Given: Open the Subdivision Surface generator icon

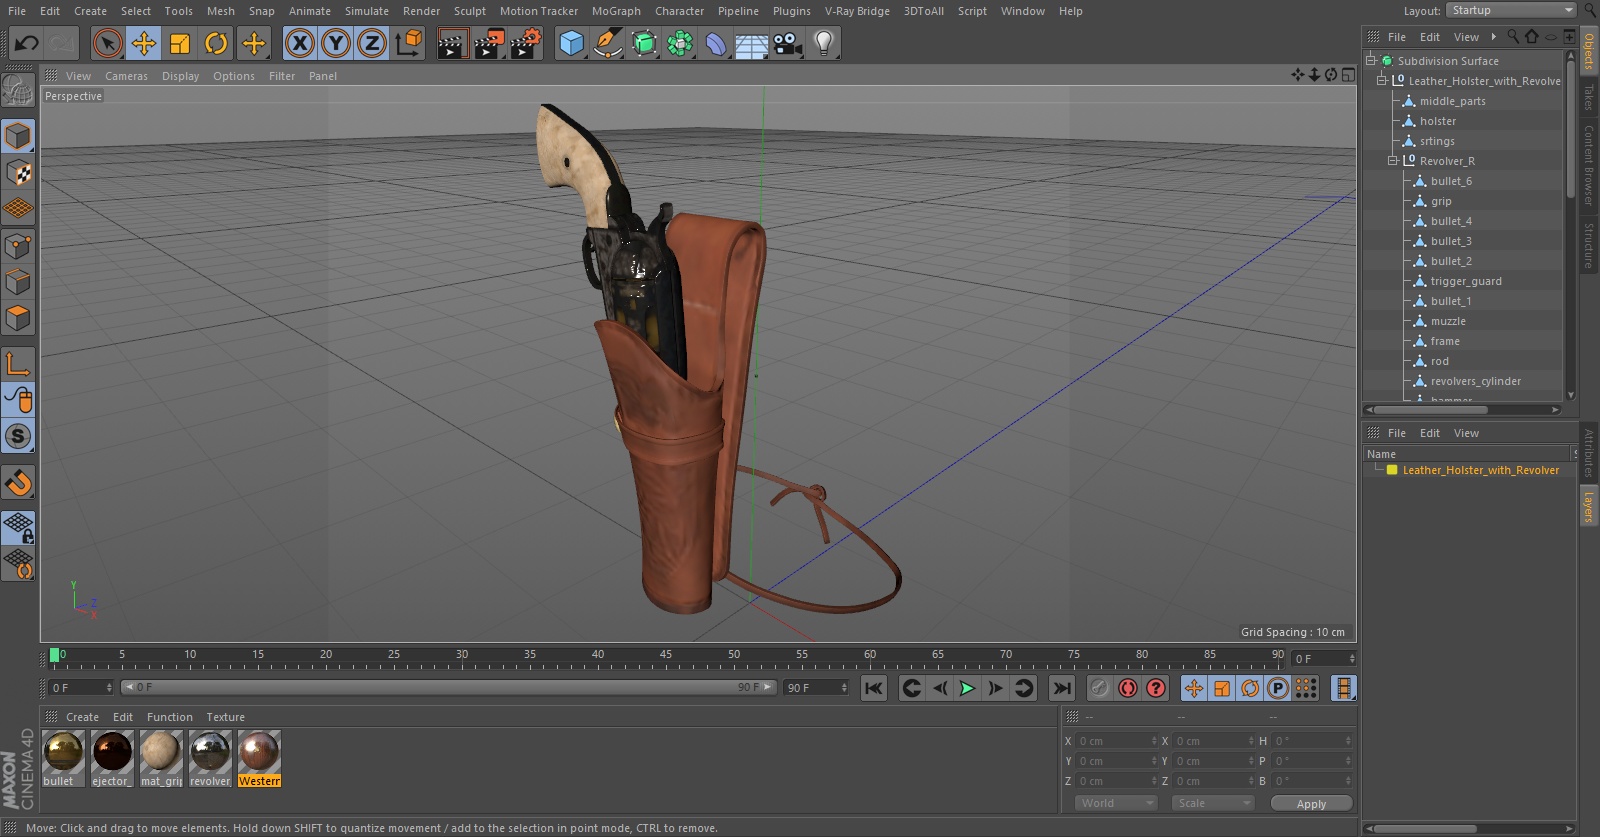Looking at the screenshot, I should point(644,43).
